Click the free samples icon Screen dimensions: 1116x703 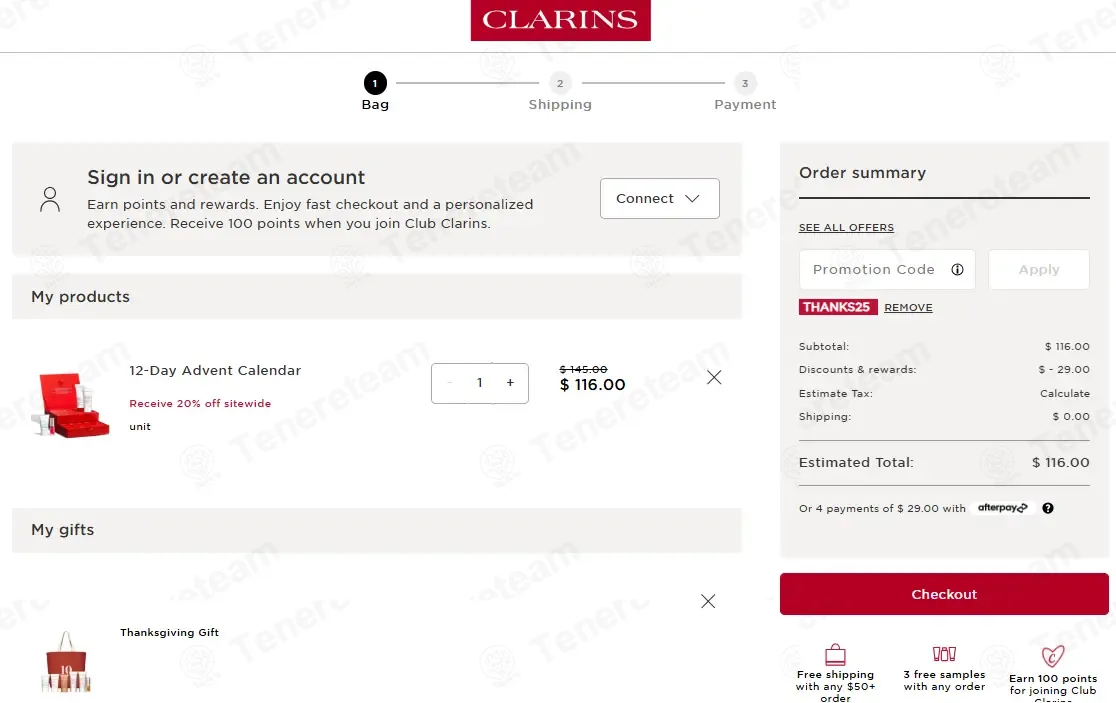pos(944,654)
